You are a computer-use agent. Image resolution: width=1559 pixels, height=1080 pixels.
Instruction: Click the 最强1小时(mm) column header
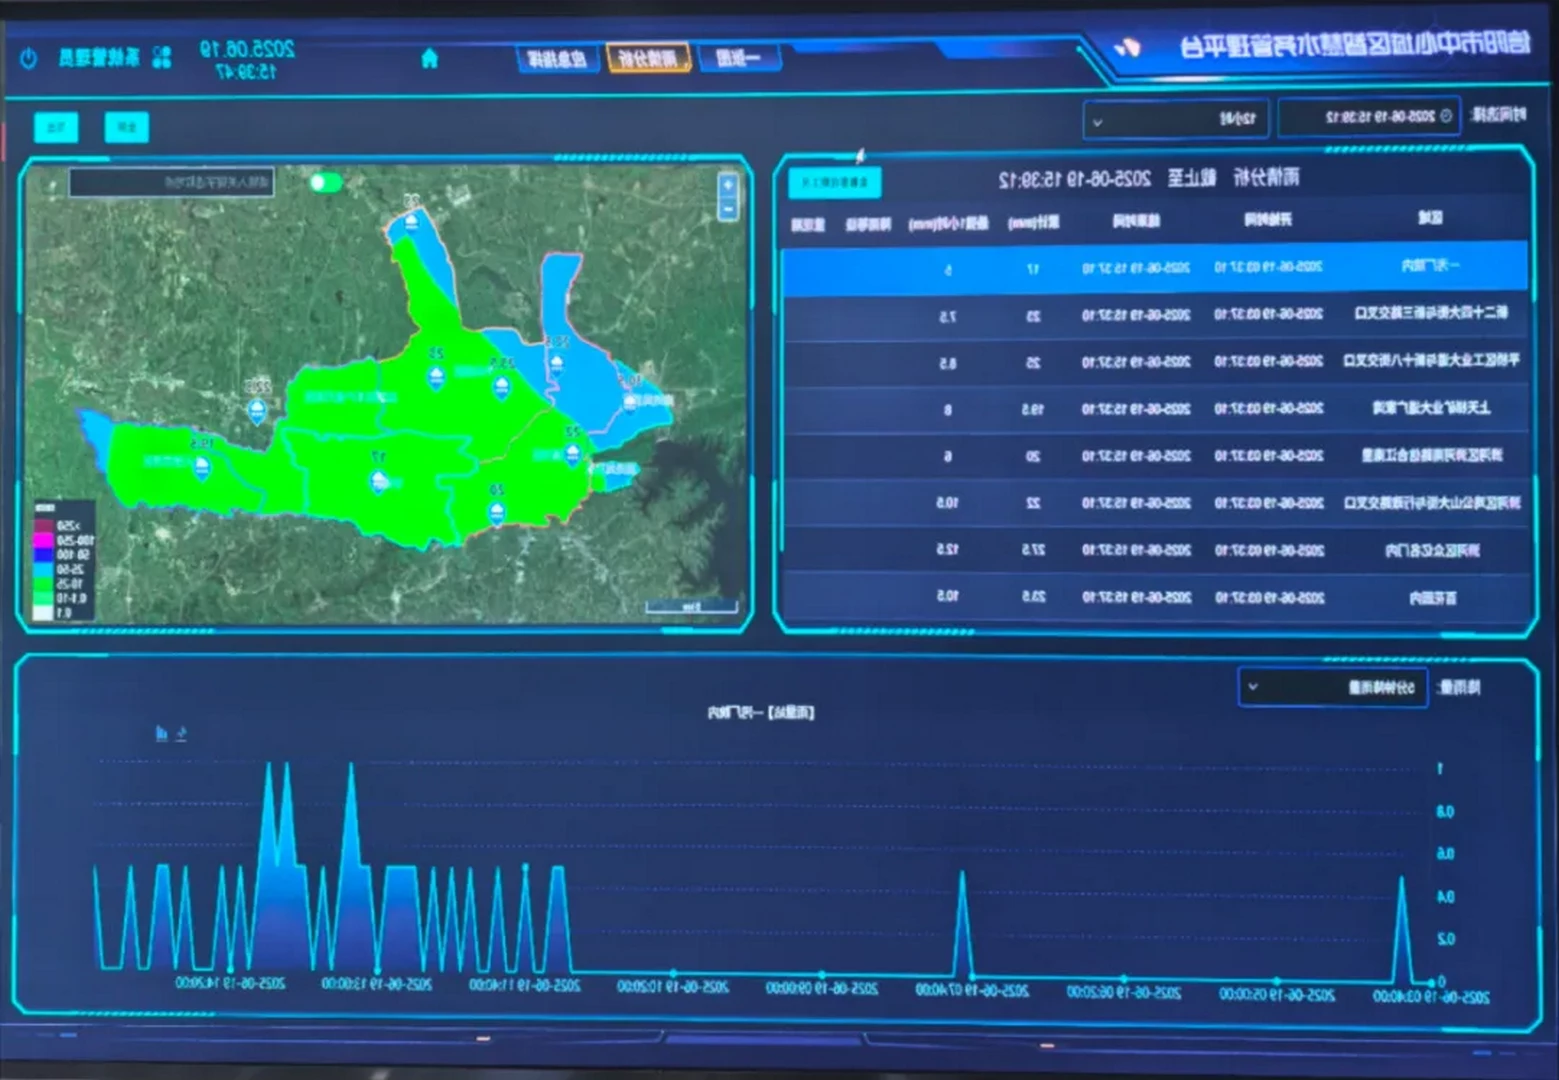click(948, 223)
